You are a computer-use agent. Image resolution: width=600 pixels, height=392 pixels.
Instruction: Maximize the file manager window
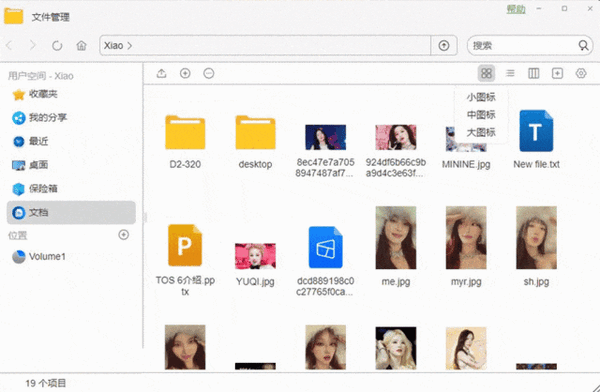pyautogui.click(x=564, y=8)
